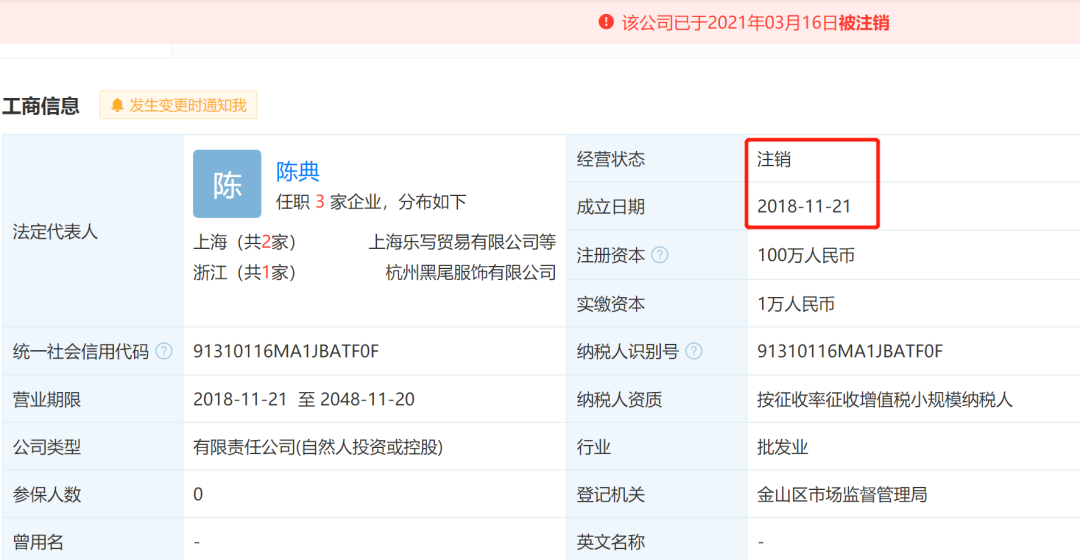Click insured count value 0
Image resolution: width=1080 pixels, height=560 pixels.
click(x=198, y=495)
